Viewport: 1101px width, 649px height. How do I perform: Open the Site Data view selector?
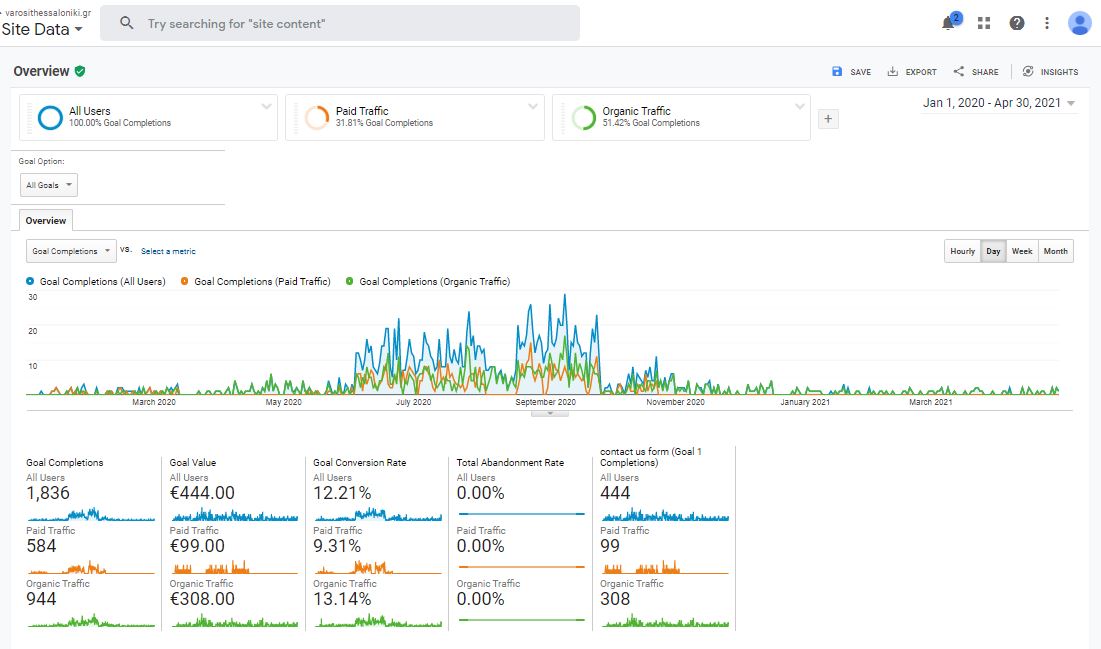[42, 29]
